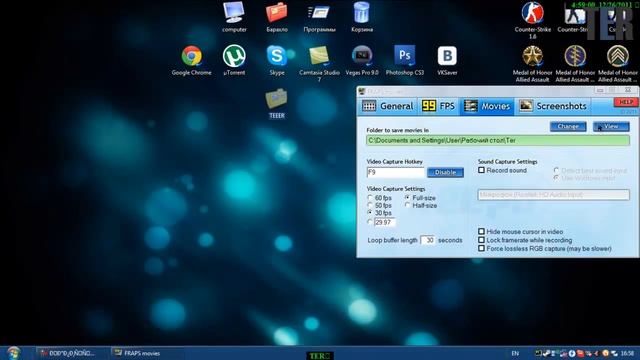Launch µTorrent desktop shortcut
The height and width of the screenshot is (360, 640).
234,60
